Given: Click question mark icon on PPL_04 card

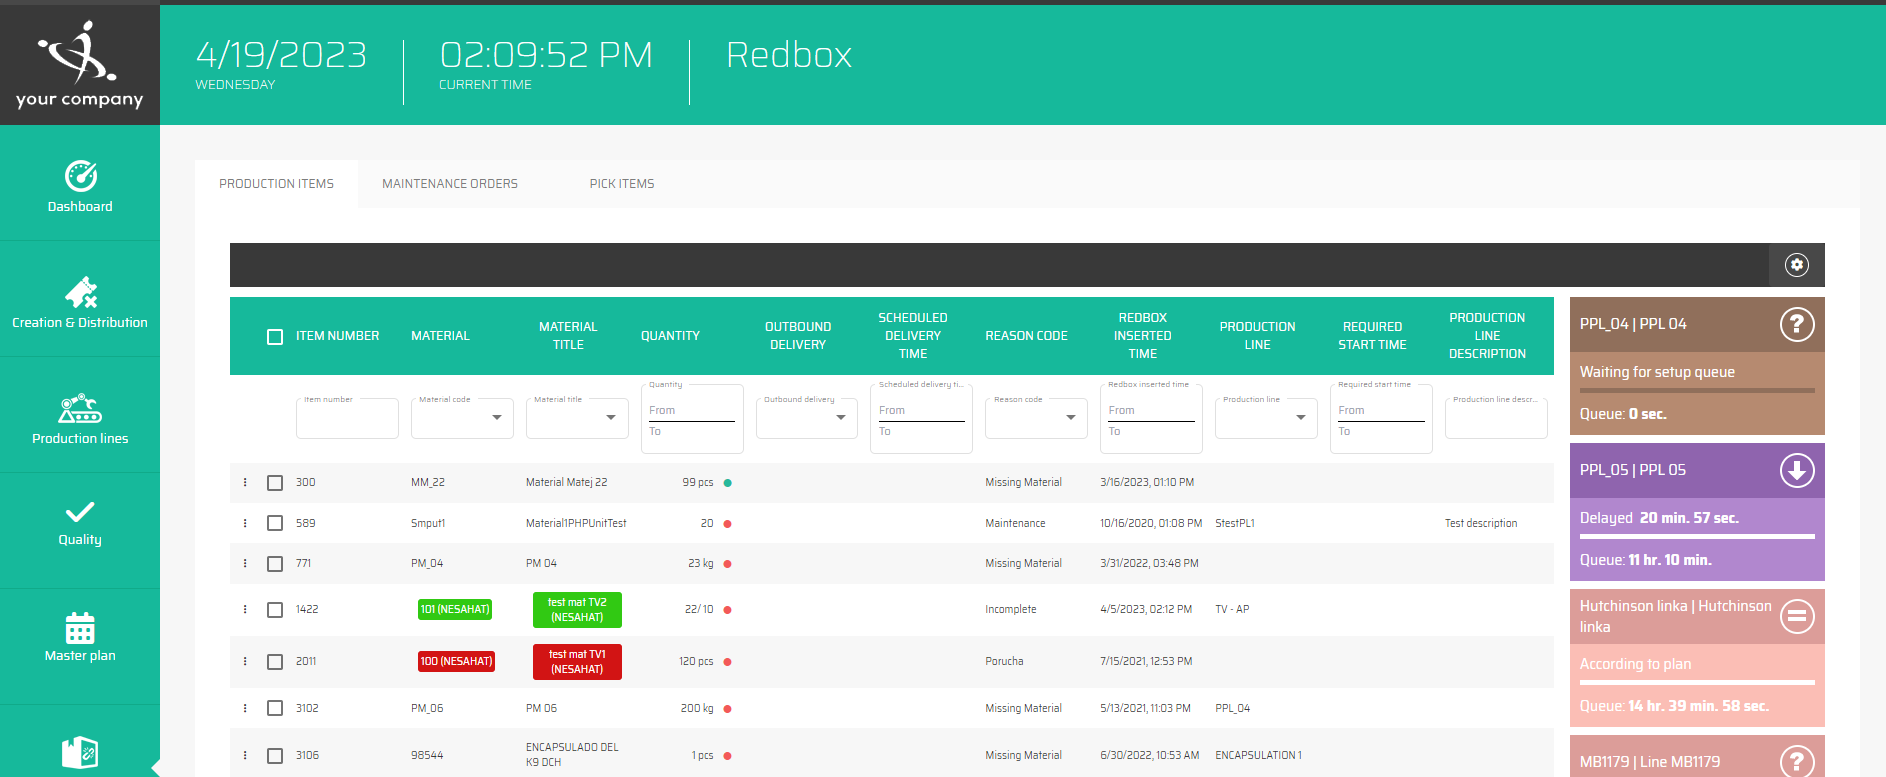Looking at the screenshot, I should tap(1796, 324).
